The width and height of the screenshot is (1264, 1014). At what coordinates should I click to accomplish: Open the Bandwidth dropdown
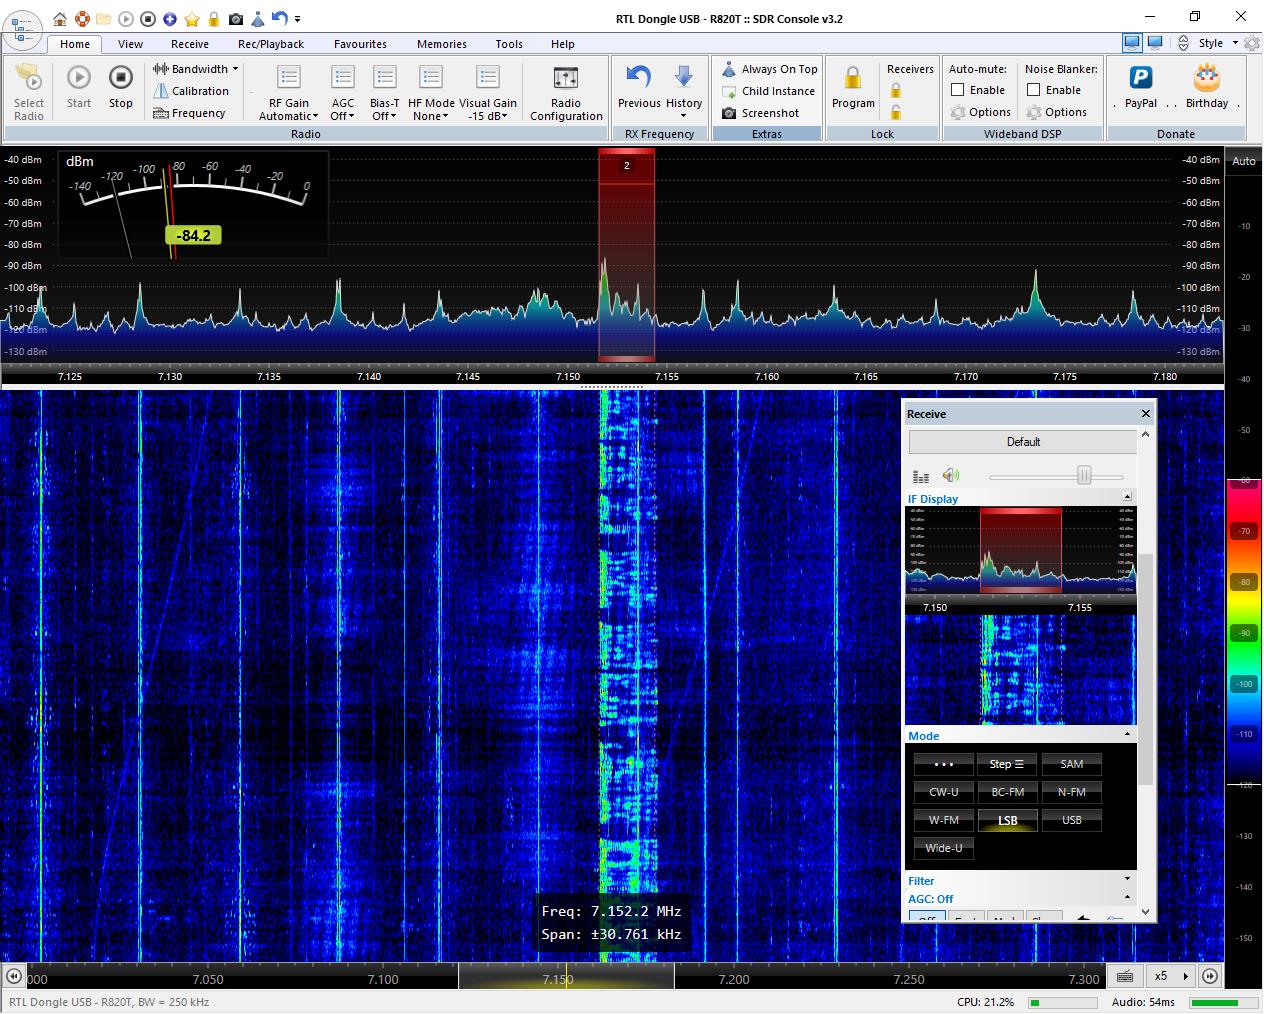[196, 69]
